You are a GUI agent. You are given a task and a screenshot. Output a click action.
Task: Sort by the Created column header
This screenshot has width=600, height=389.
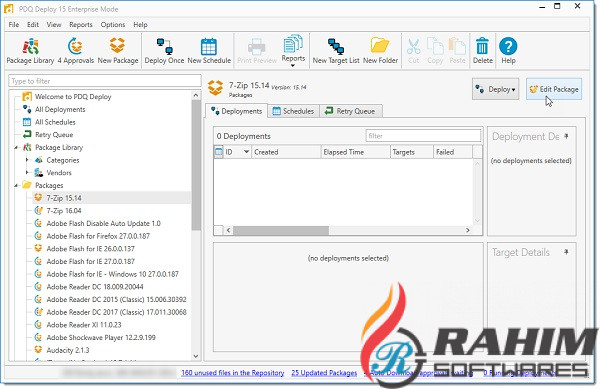[286, 152]
